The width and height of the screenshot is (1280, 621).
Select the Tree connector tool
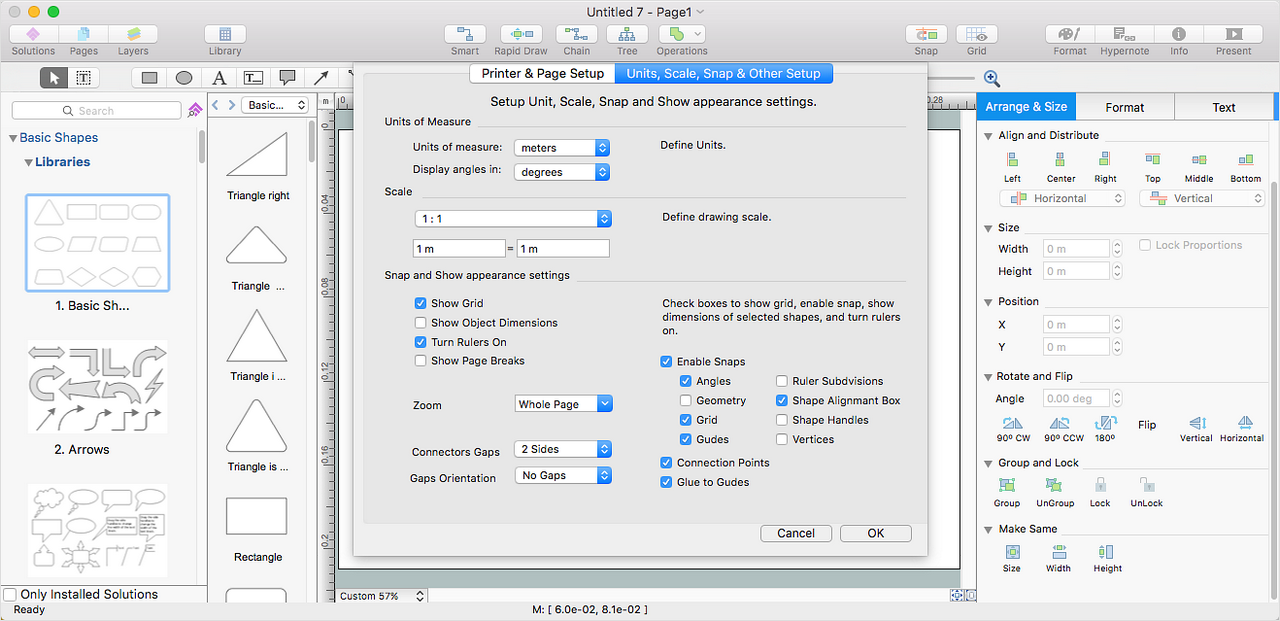(x=627, y=34)
